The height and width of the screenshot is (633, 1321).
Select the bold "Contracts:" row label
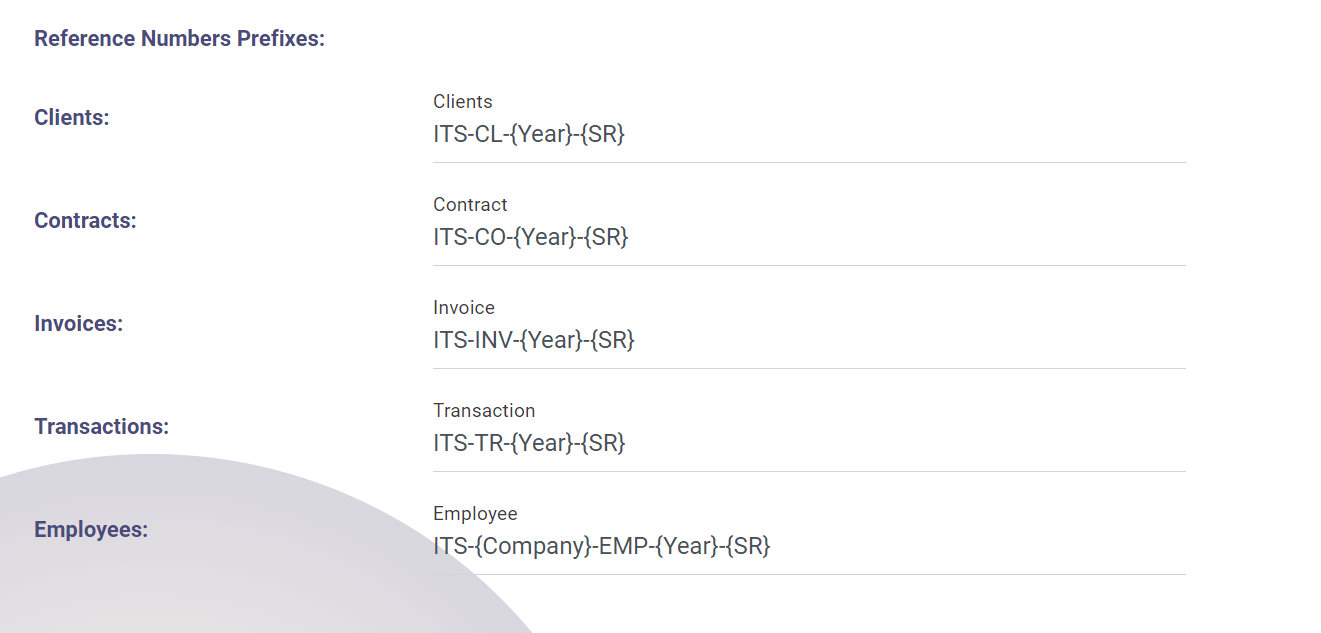[x=85, y=220]
